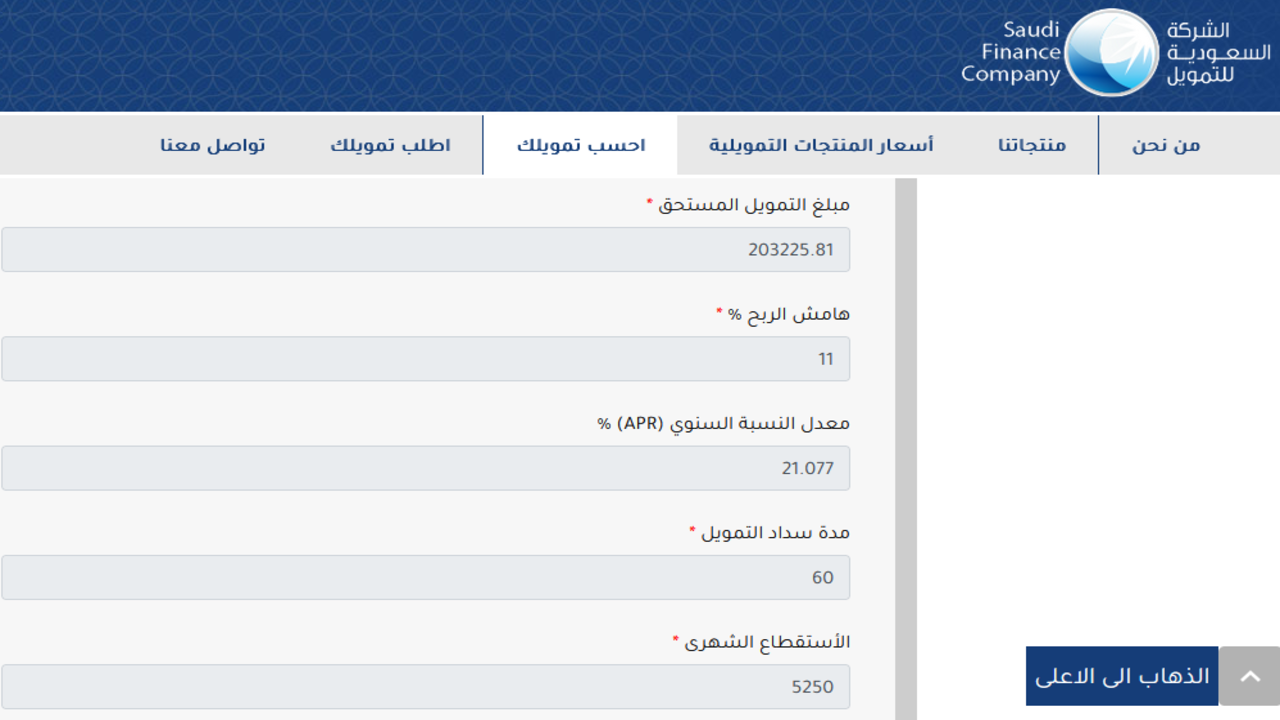1280x720 pixels.
Task: Click the APR field showing 21.077
Action: 425,468
